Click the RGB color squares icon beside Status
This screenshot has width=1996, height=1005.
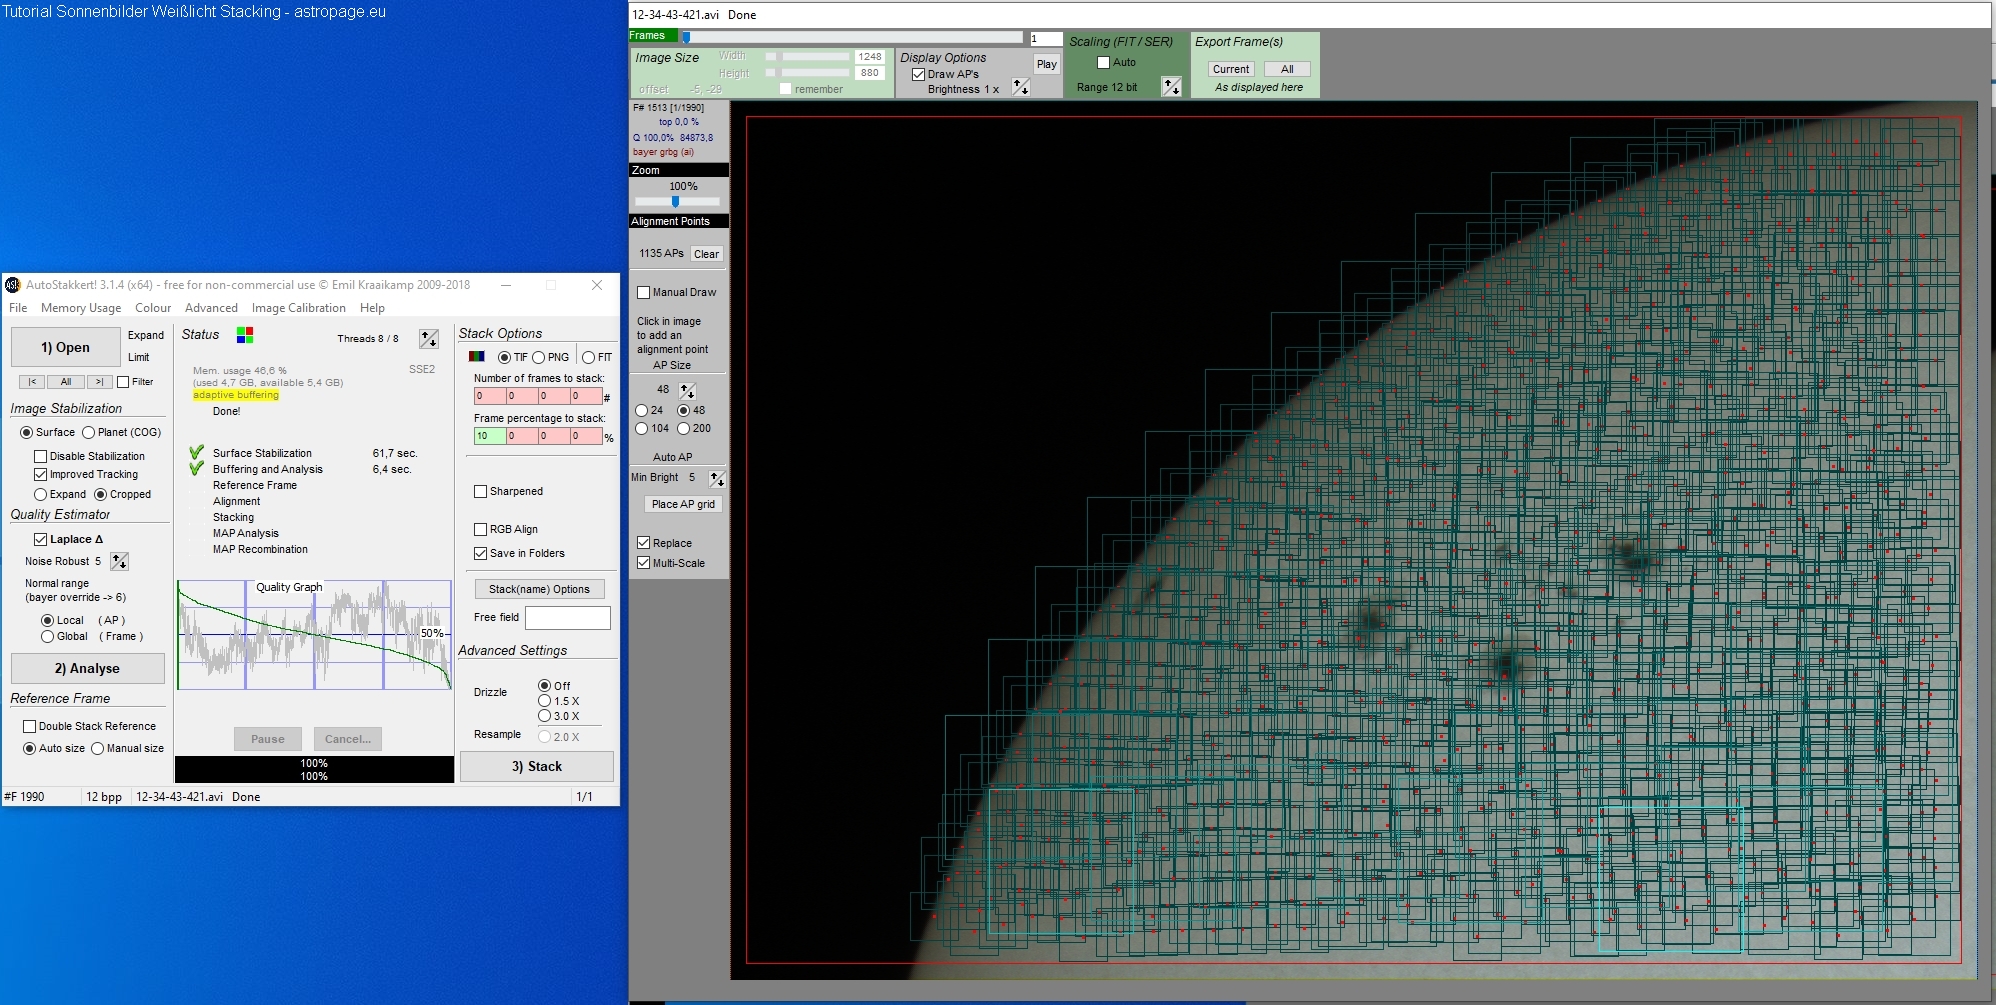245,335
